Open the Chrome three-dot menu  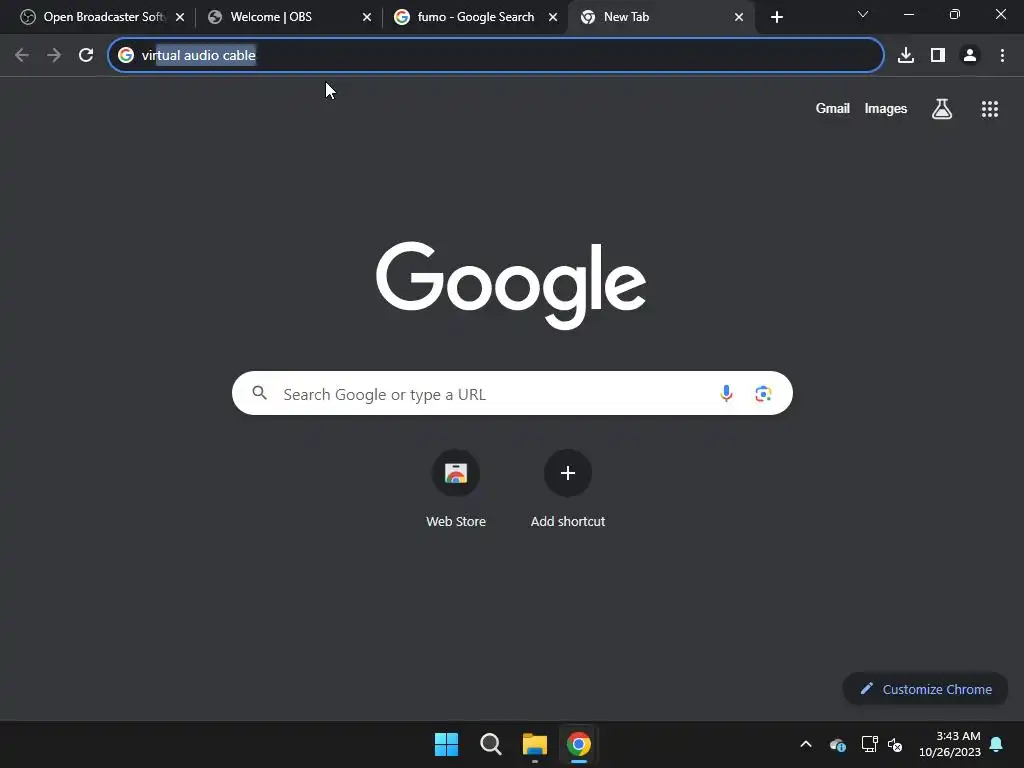coord(1002,55)
